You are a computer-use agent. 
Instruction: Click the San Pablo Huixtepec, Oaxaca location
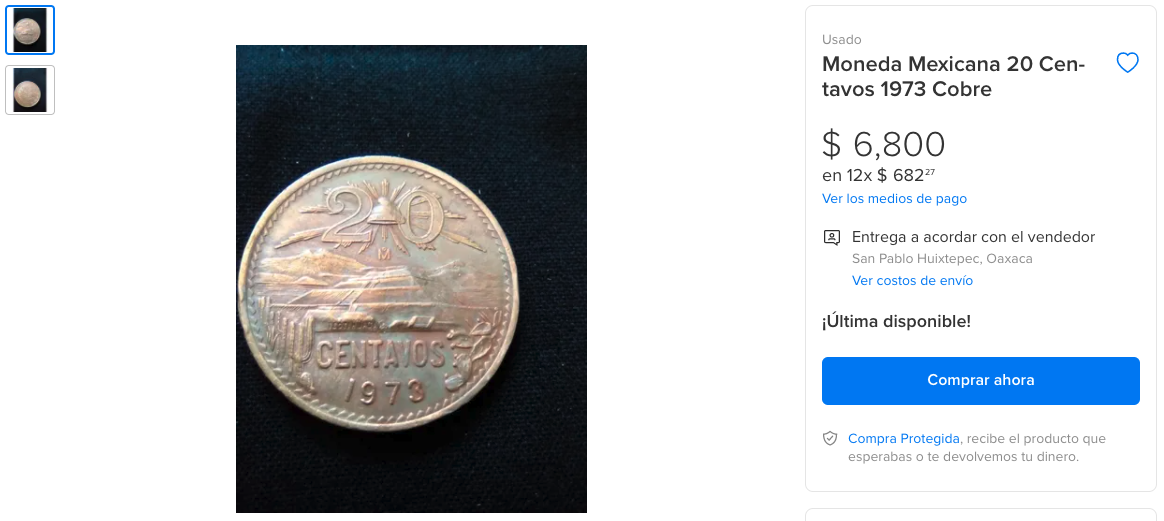pyautogui.click(x=942, y=259)
